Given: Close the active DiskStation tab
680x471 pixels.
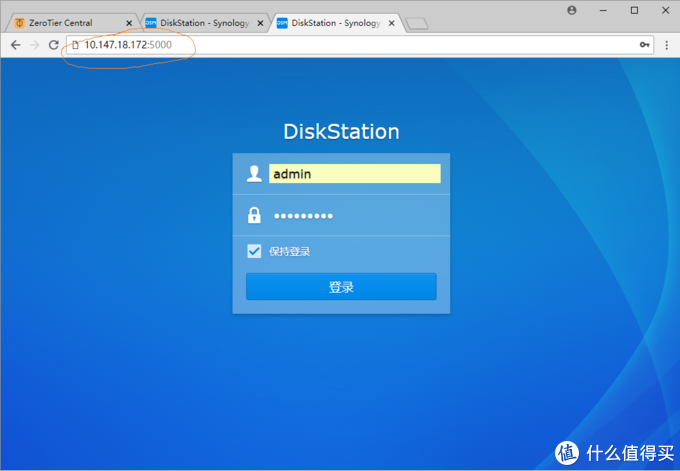Looking at the screenshot, I should point(392,23).
